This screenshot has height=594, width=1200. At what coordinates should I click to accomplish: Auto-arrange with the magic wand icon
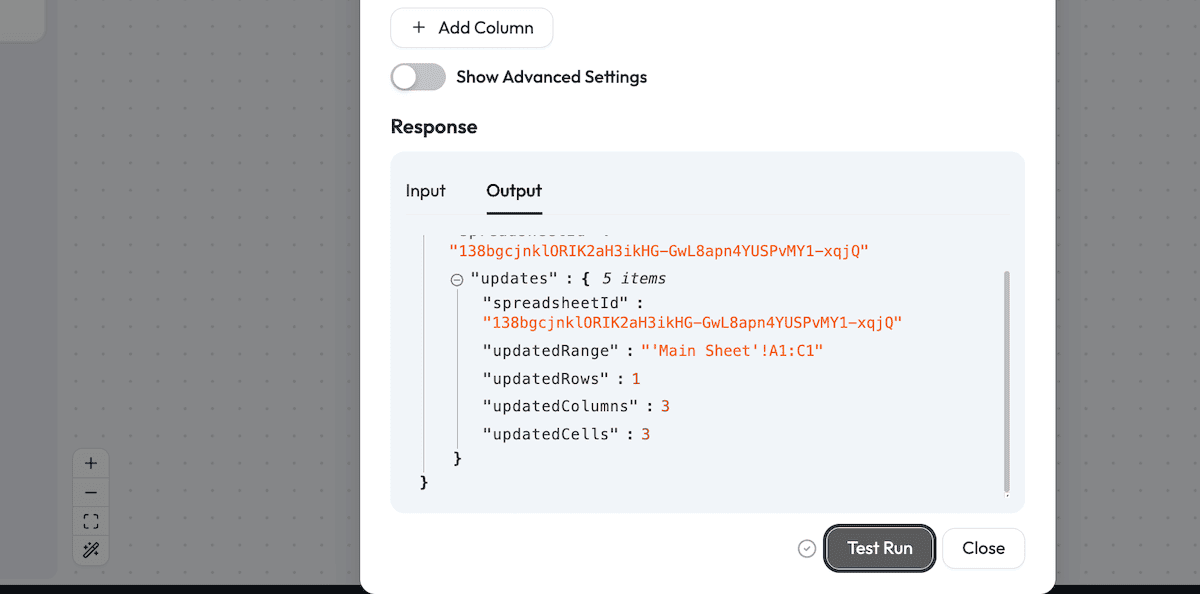point(91,550)
